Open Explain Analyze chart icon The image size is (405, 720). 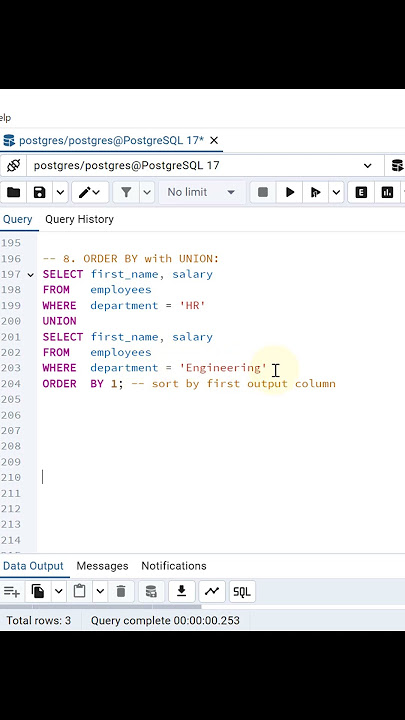click(387, 192)
